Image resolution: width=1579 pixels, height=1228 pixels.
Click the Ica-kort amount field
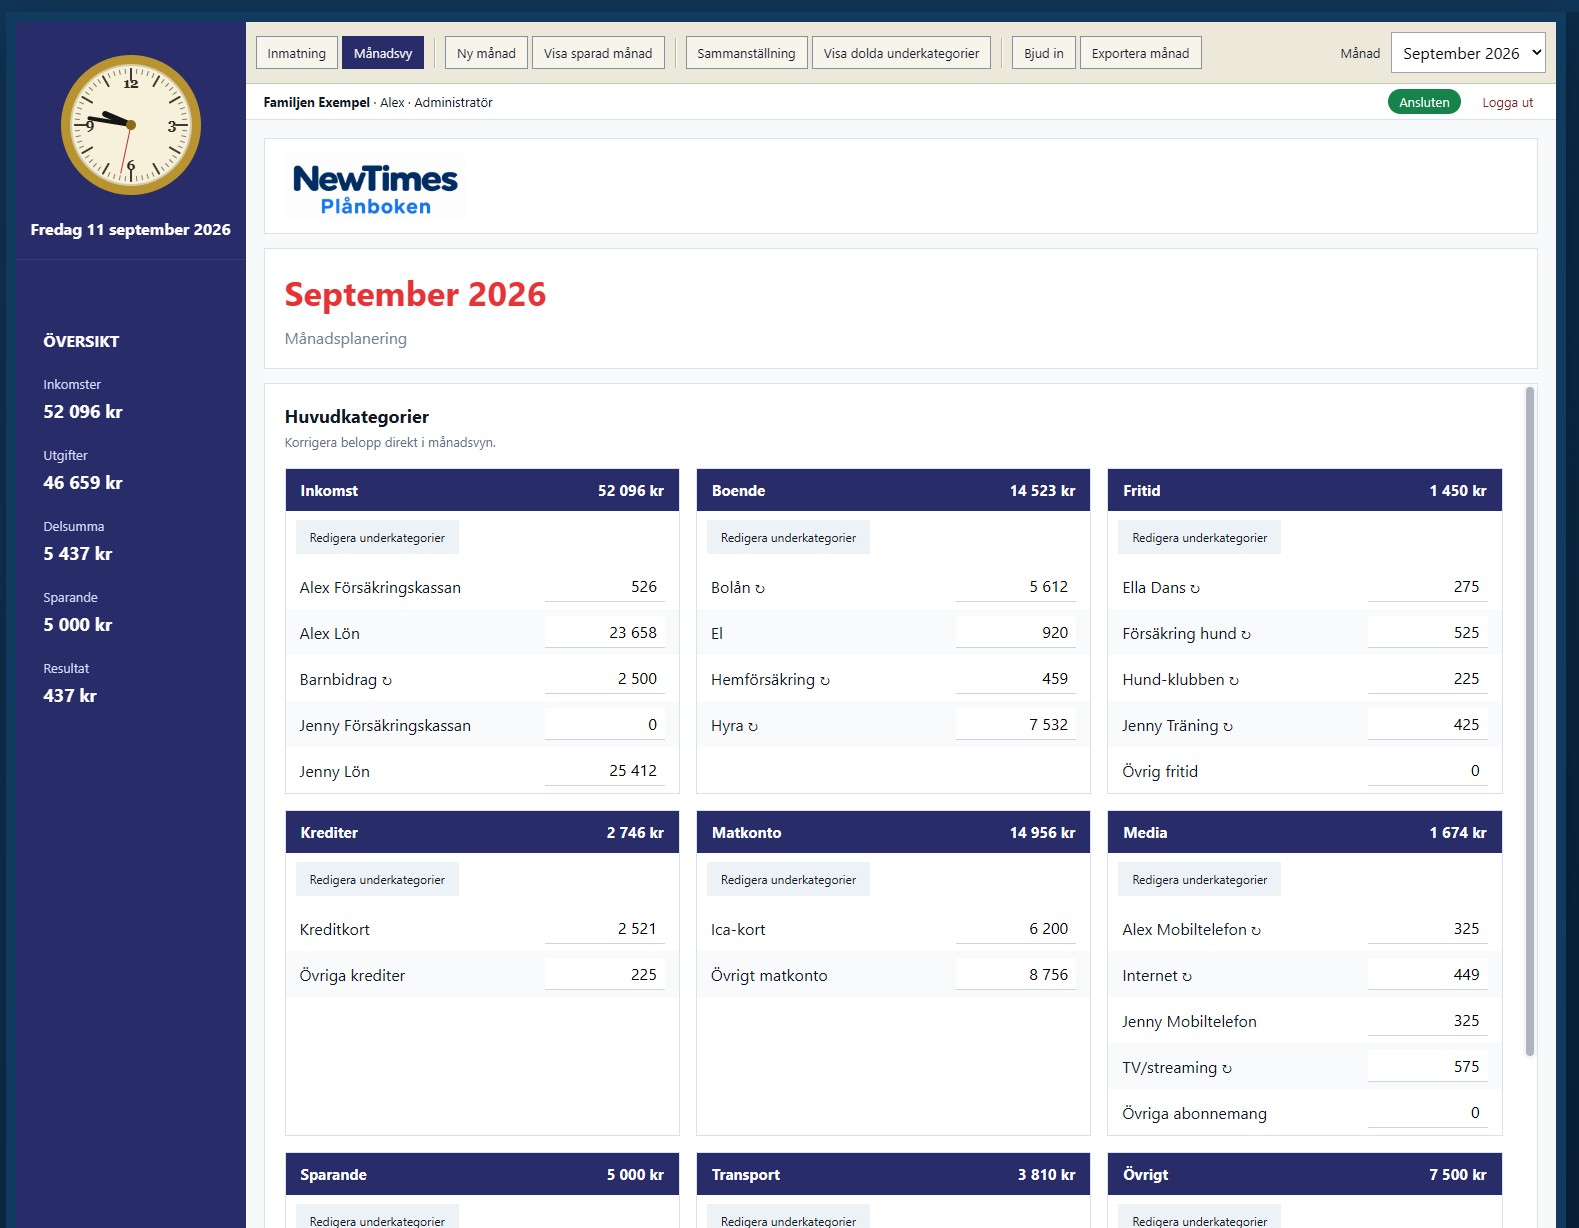click(x=1016, y=928)
